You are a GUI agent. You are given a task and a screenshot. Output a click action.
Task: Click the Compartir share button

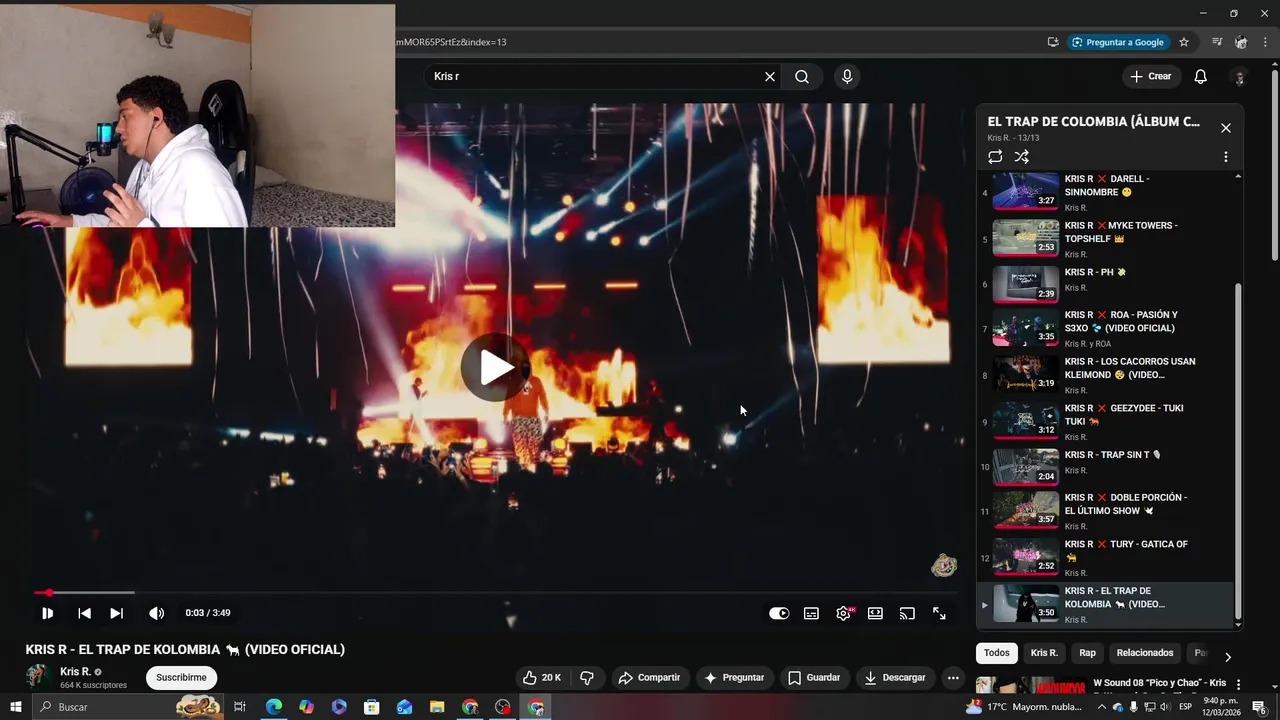pos(649,678)
